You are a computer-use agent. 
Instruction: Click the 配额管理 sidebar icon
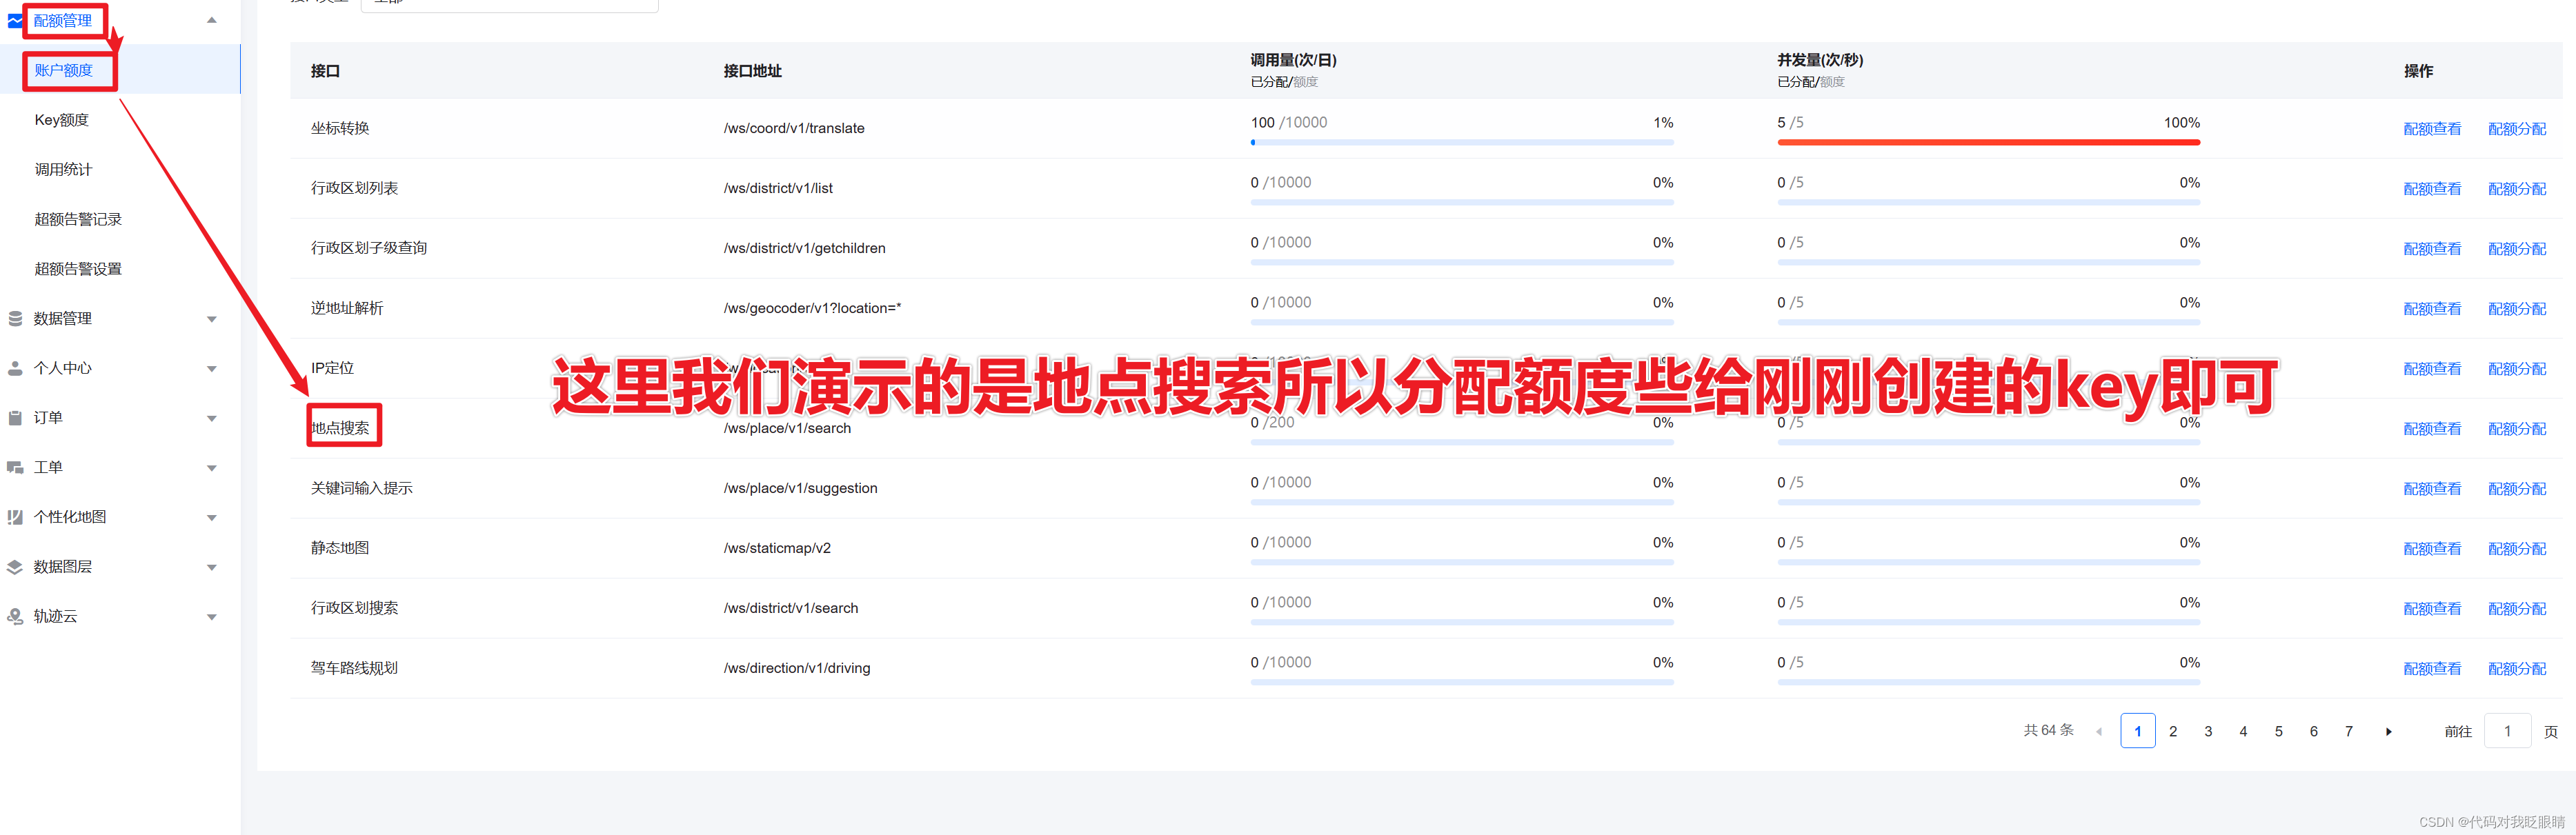14,20
